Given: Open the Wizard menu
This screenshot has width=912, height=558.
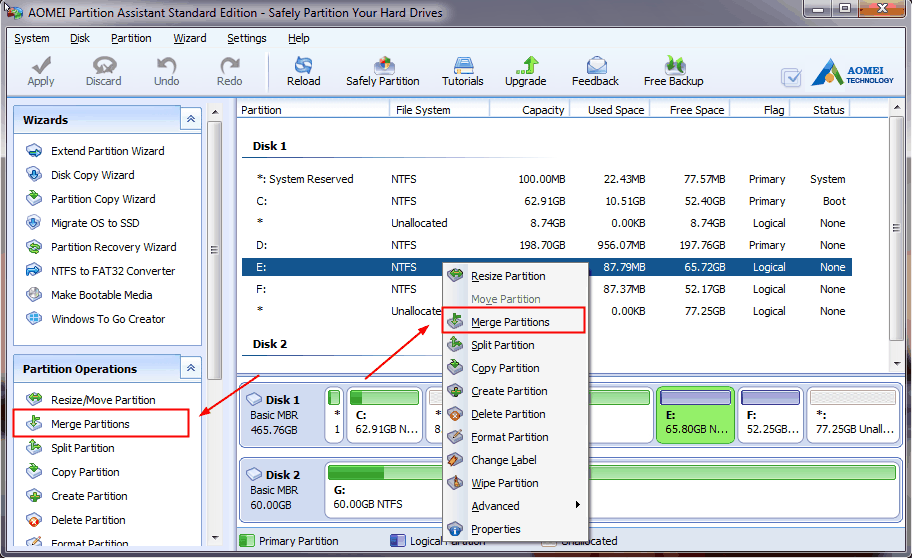Looking at the screenshot, I should (190, 38).
